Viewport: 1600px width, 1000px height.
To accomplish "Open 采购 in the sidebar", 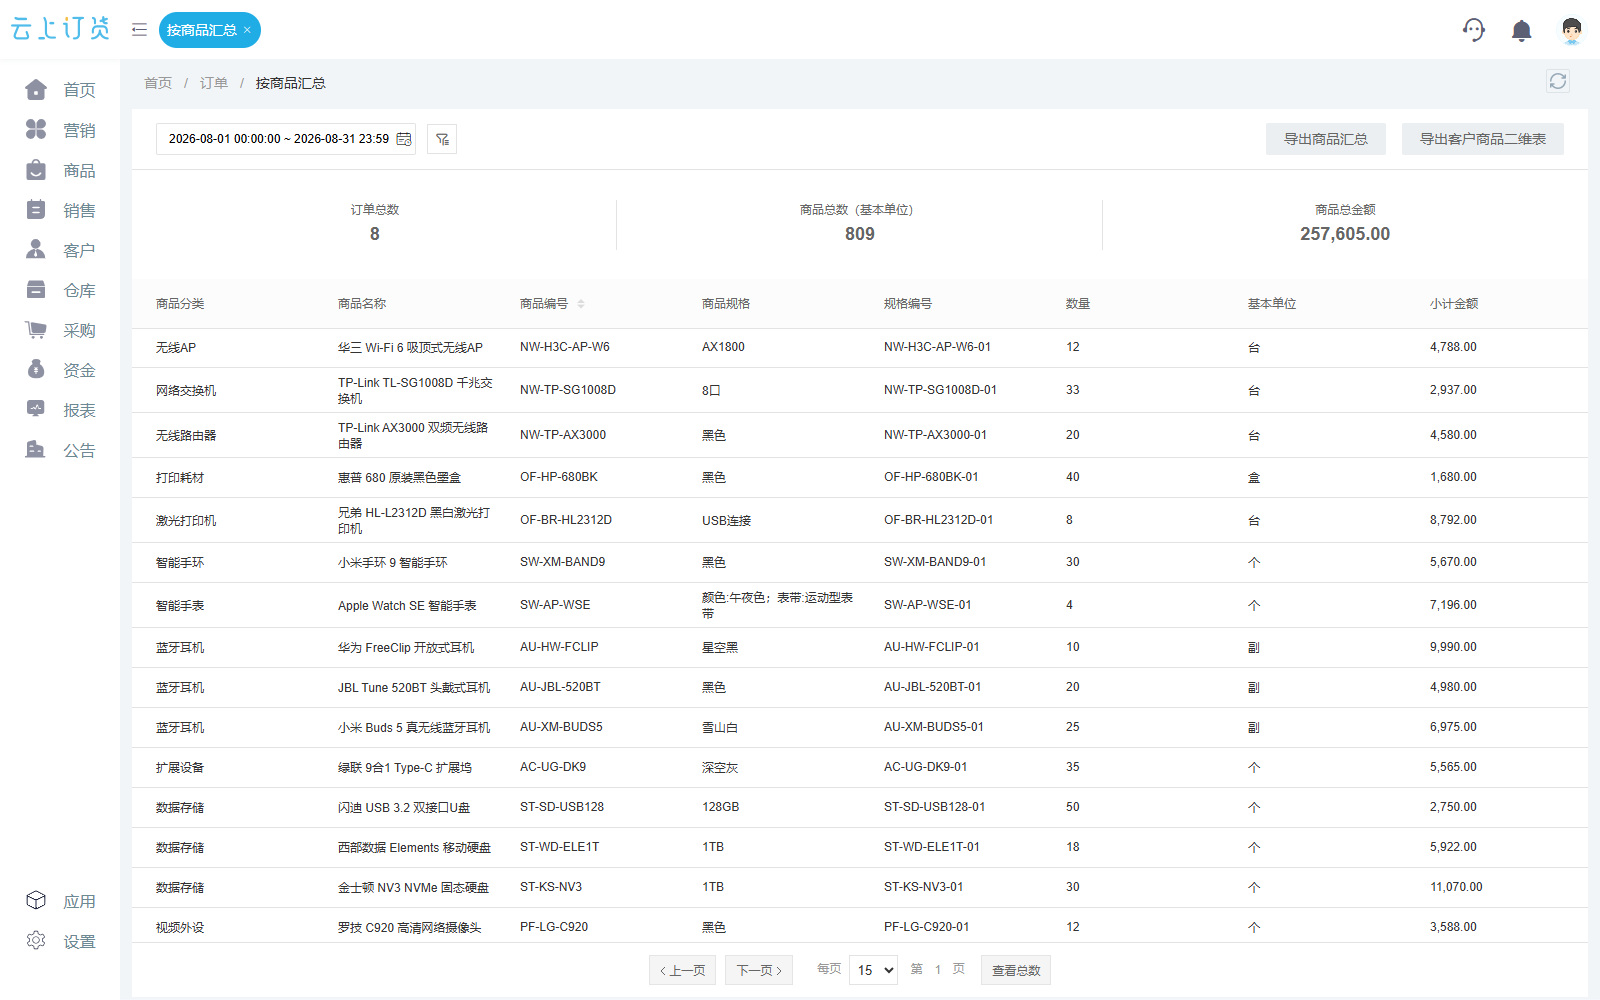I will tap(60, 330).
